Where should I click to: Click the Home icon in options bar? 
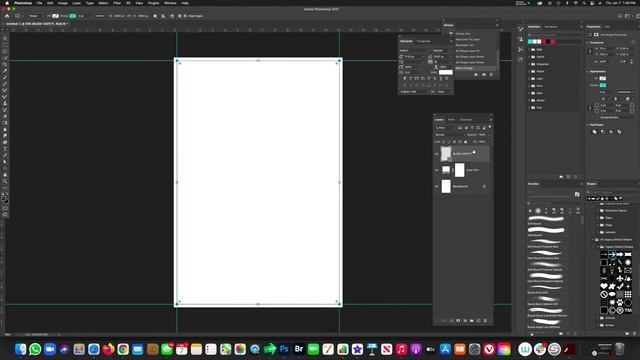tap(7, 16)
